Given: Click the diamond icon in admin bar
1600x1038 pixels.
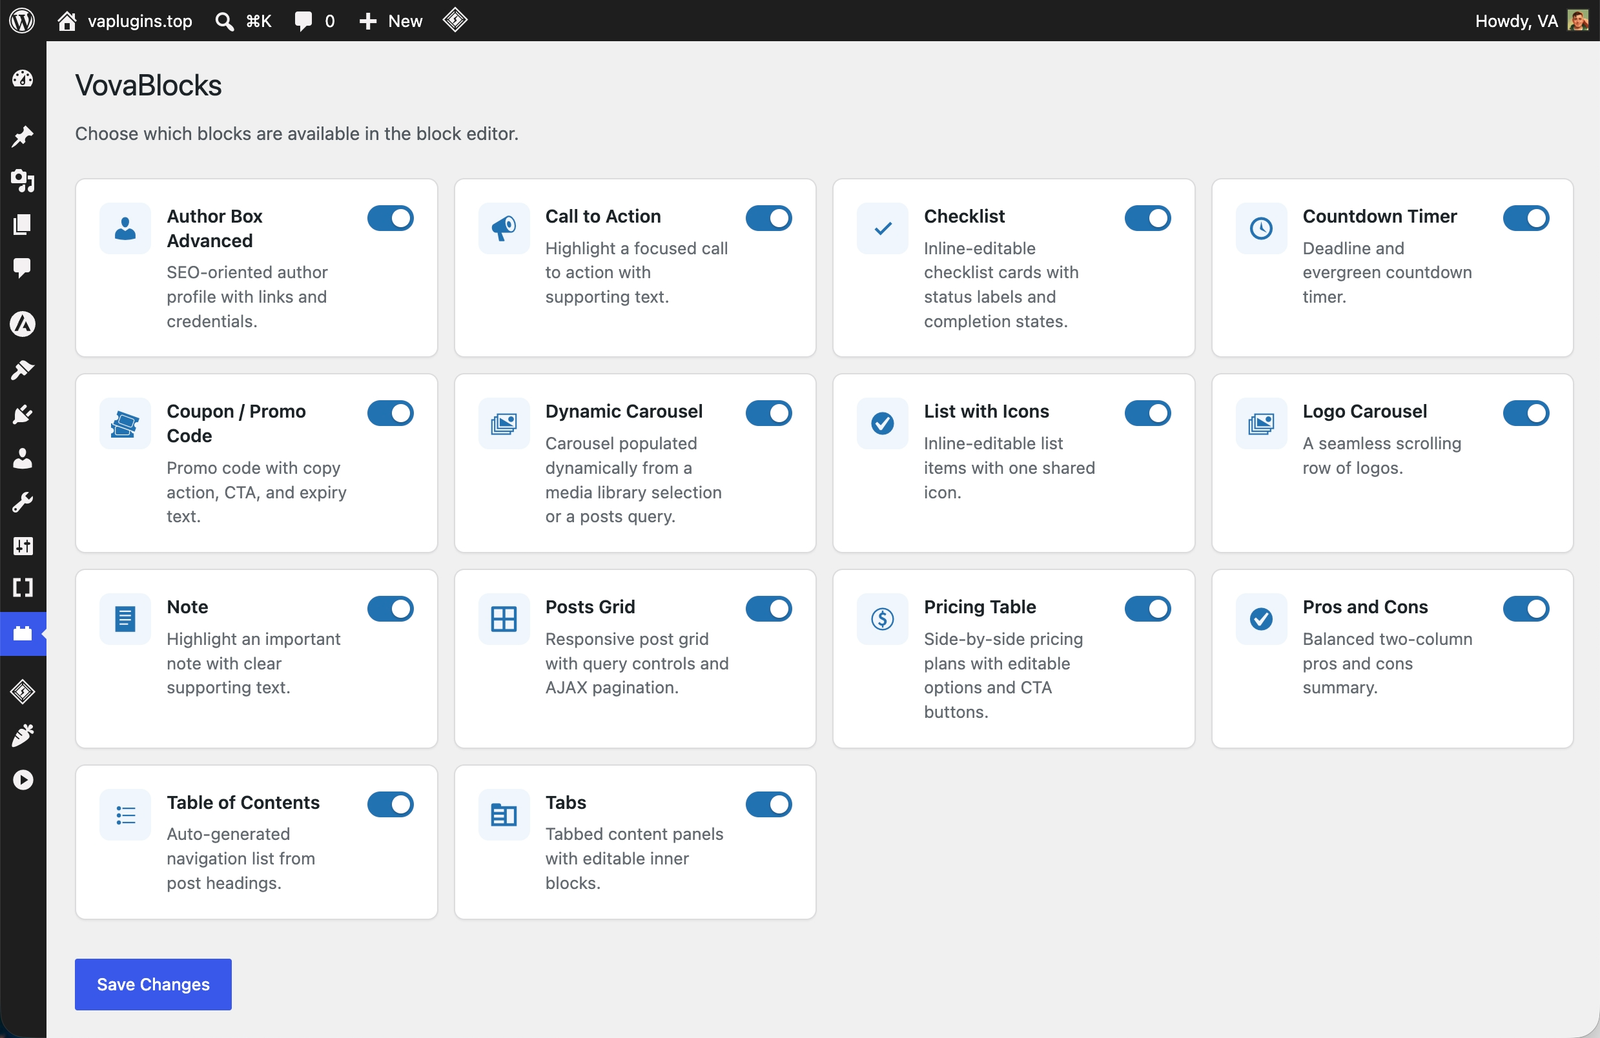Looking at the screenshot, I should (x=455, y=20).
